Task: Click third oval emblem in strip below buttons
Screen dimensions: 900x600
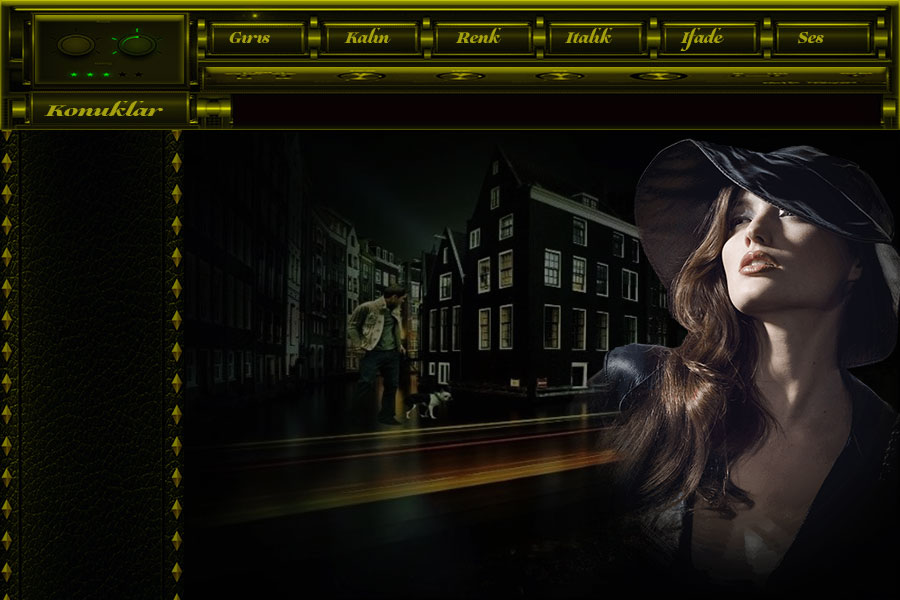Action: [x=559, y=76]
